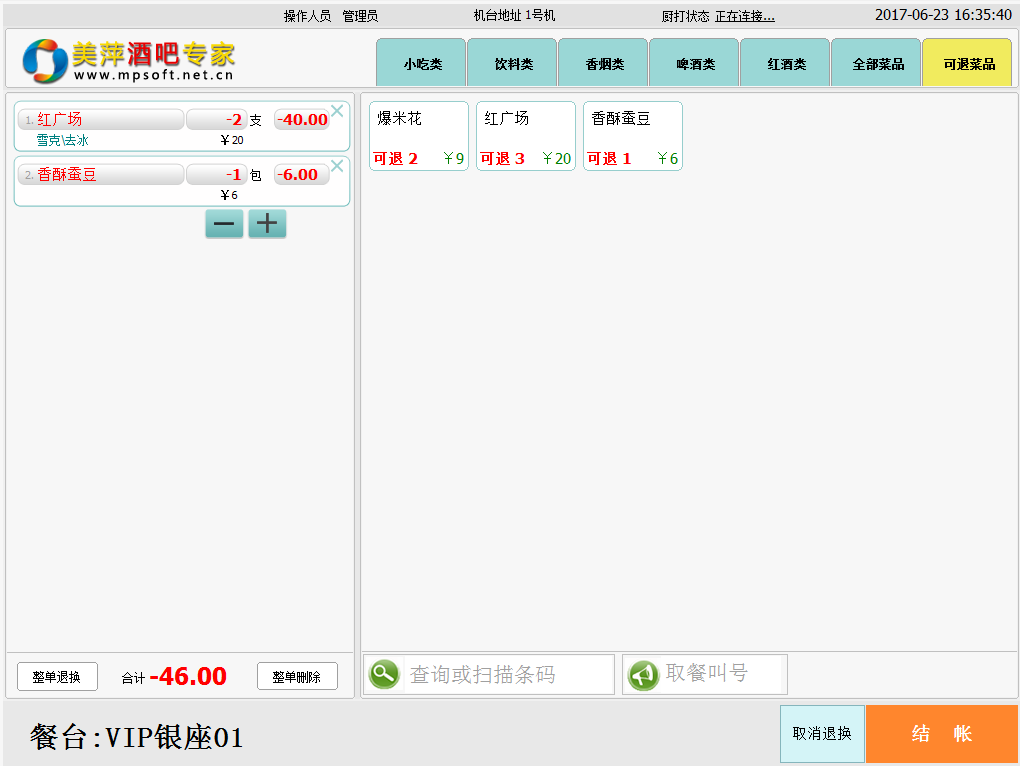Viewport: 1020px width, 766px height.
Task: Click the megaphone call-number icon
Action: (643, 675)
